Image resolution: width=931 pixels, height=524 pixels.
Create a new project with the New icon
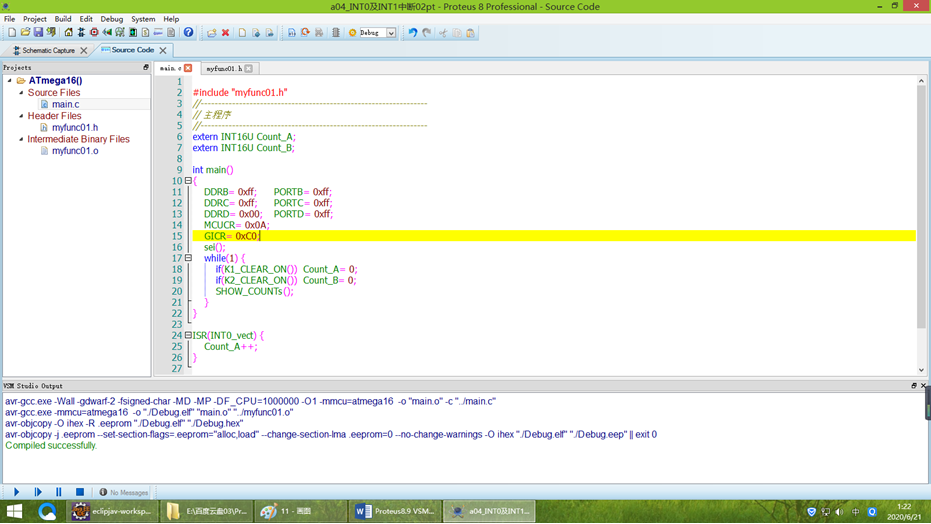(12, 33)
